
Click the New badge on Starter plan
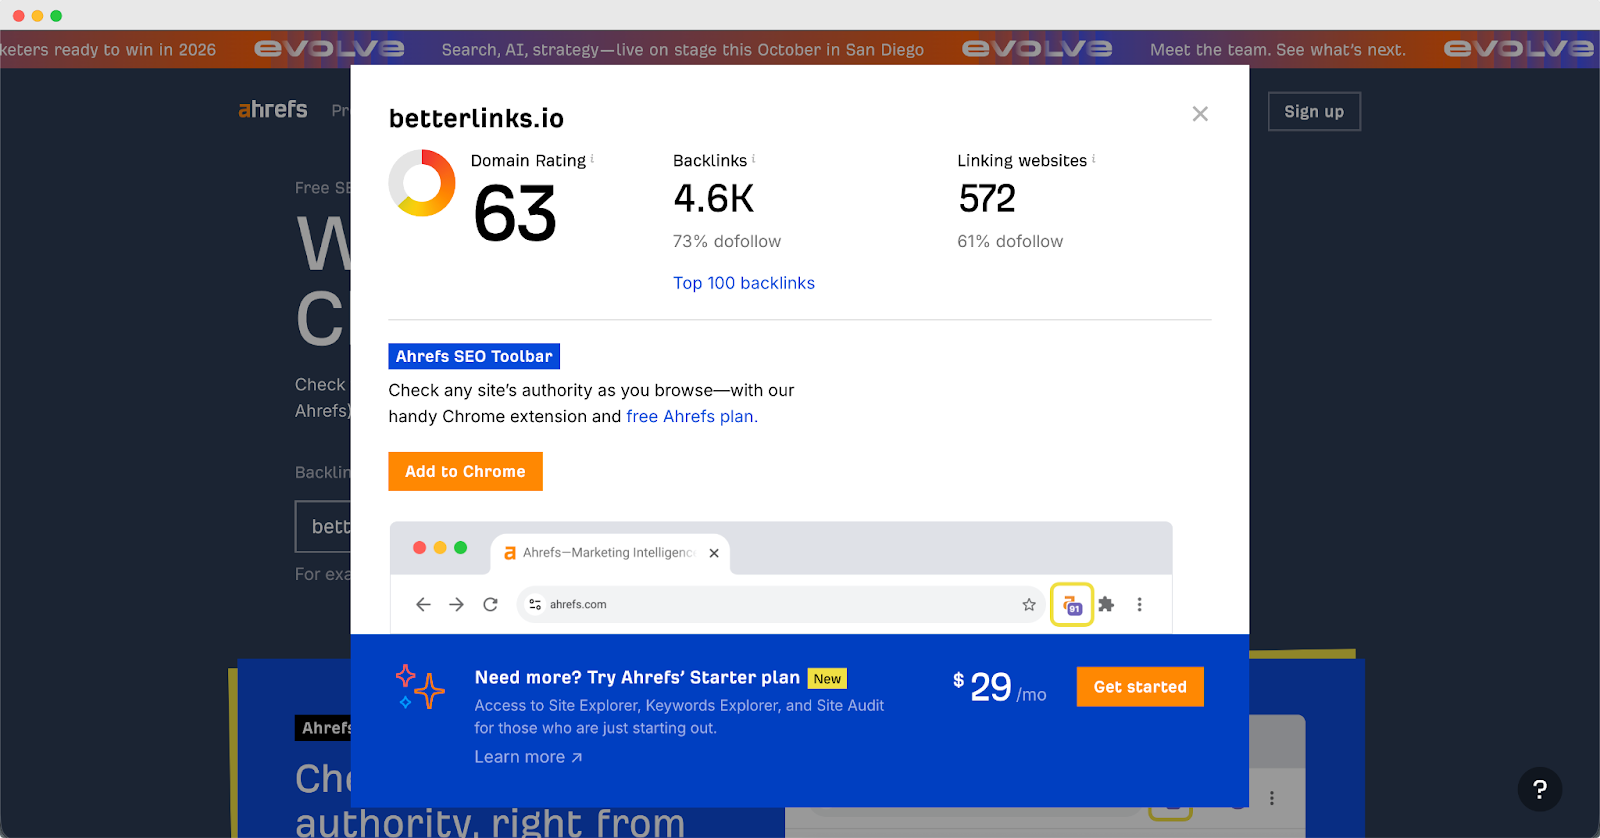click(827, 679)
